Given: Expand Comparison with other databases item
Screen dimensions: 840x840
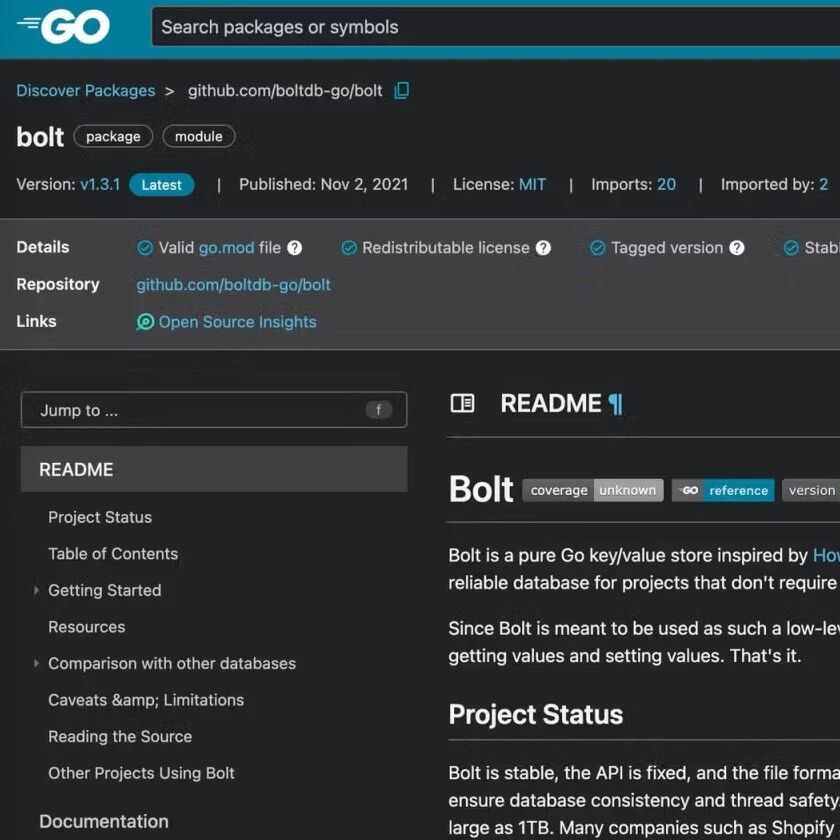Looking at the screenshot, I should 36,663.
